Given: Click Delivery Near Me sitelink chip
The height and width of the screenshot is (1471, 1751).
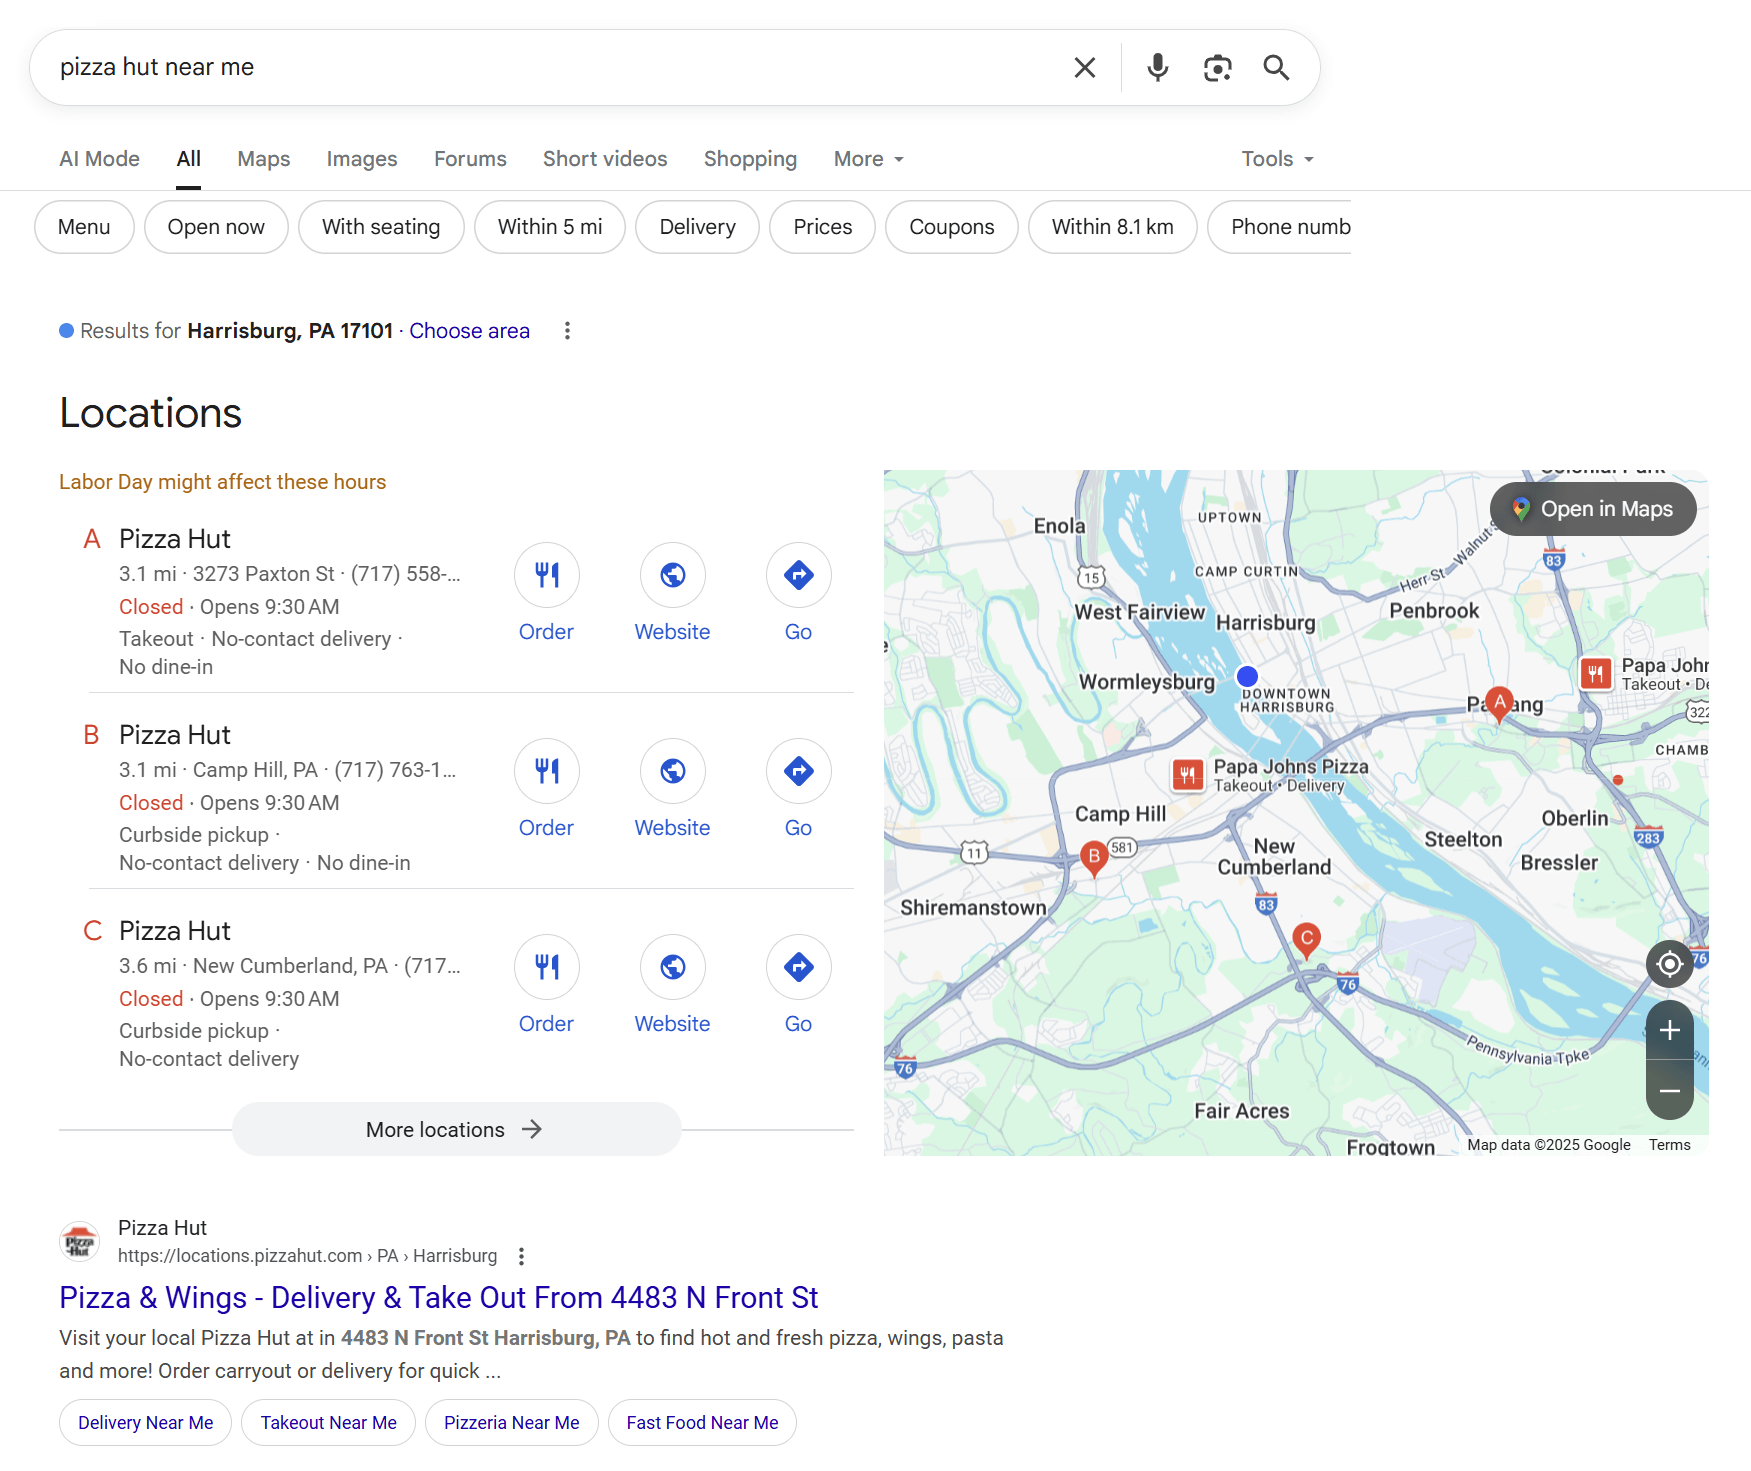Looking at the screenshot, I should [x=145, y=1422].
